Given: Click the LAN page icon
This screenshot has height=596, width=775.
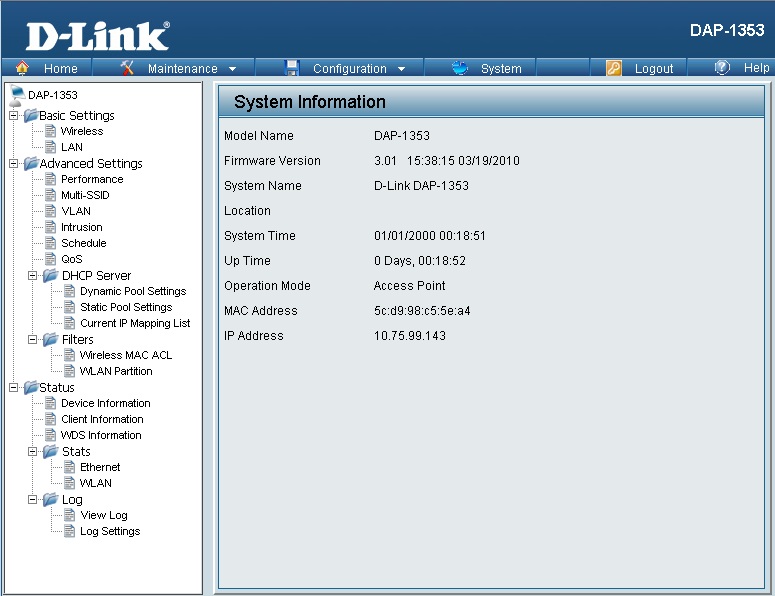Looking at the screenshot, I should point(50,147).
